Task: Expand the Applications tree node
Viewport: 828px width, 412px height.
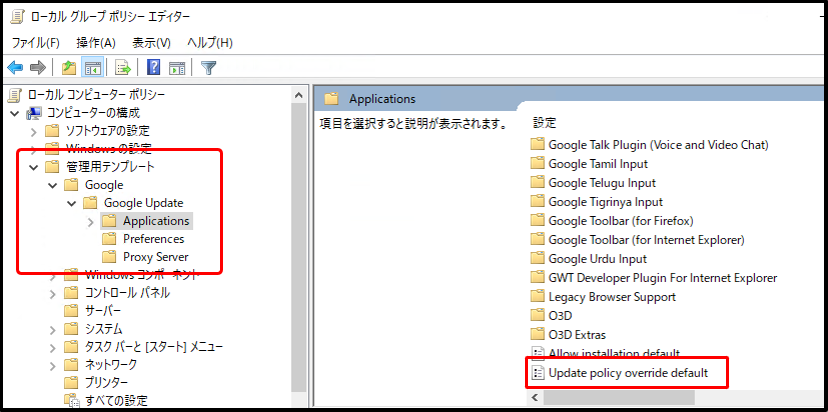Action: coord(91,222)
